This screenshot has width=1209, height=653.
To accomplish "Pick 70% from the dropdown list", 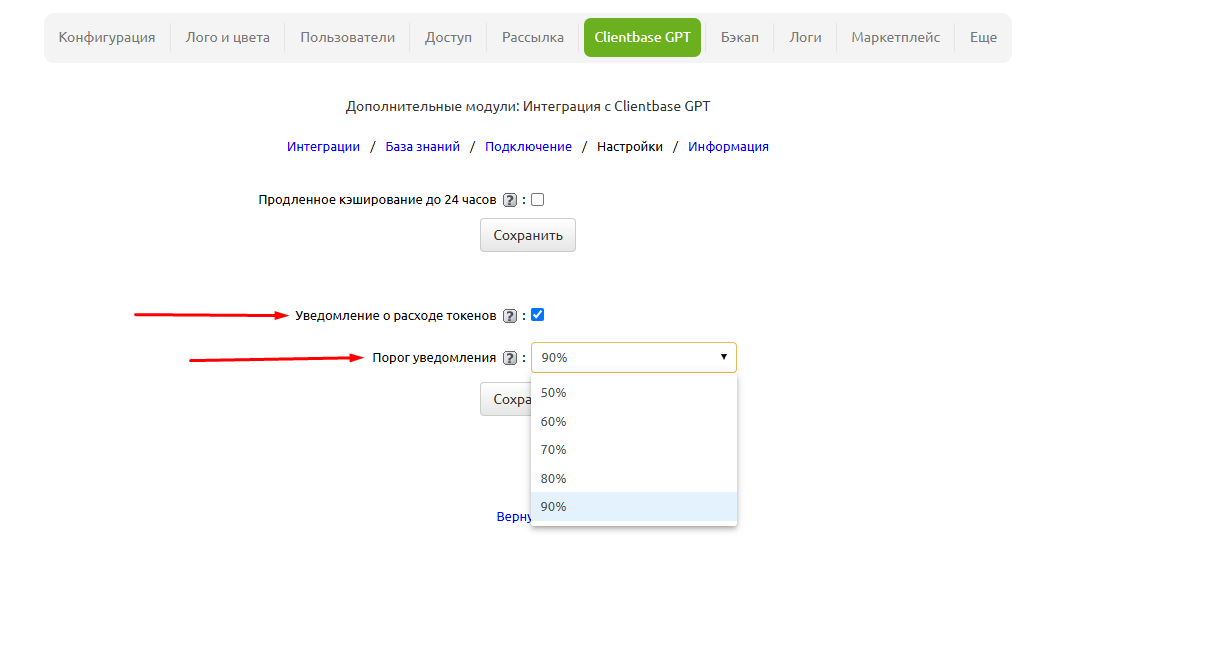I will (x=634, y=450).
